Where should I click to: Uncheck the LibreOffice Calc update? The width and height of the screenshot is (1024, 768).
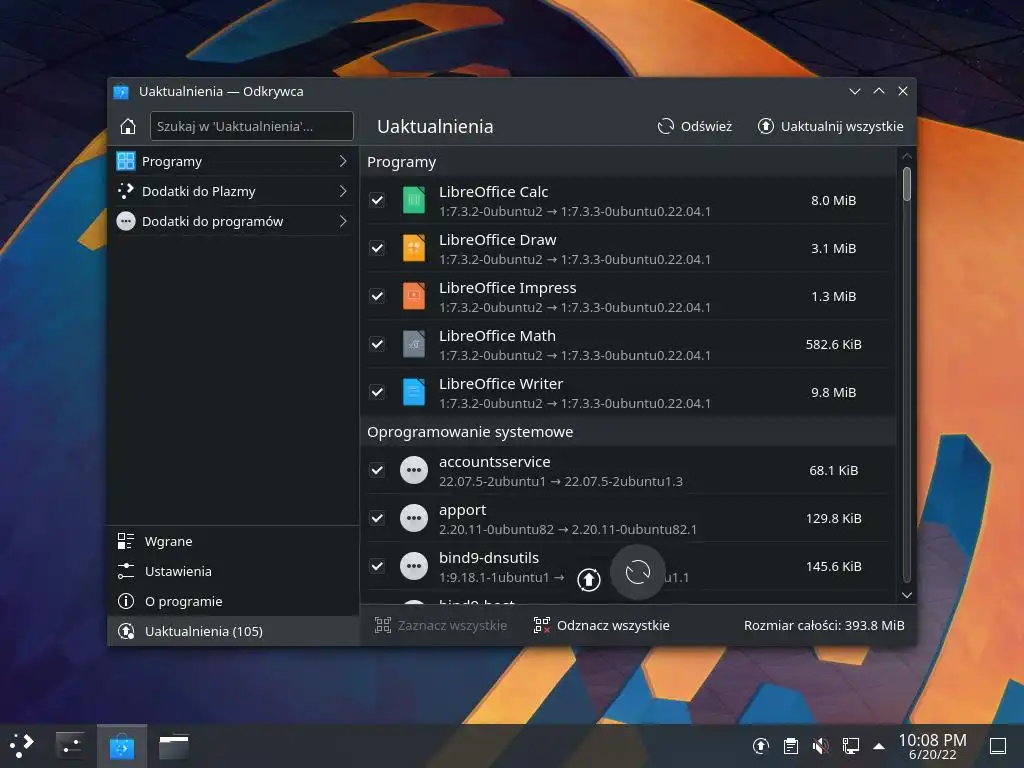377,200
